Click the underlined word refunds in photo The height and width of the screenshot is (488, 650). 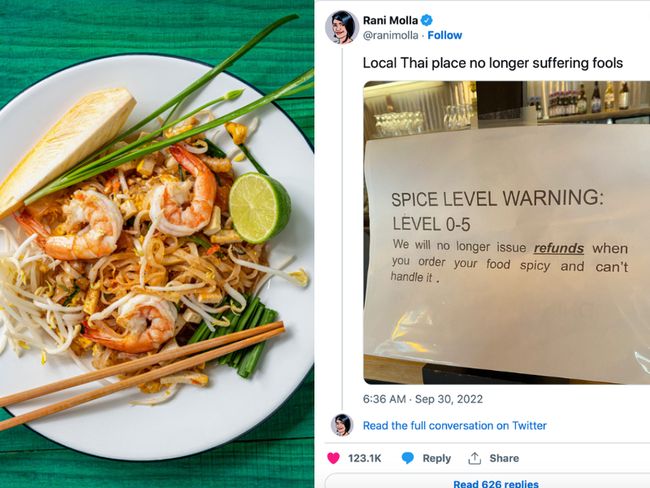coord(559,248)
